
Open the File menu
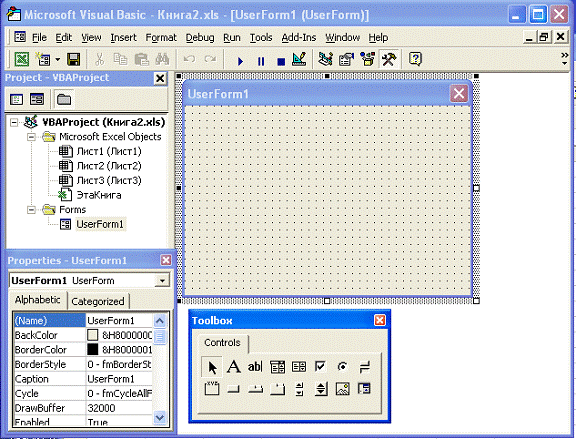click(x=39, y=37)
